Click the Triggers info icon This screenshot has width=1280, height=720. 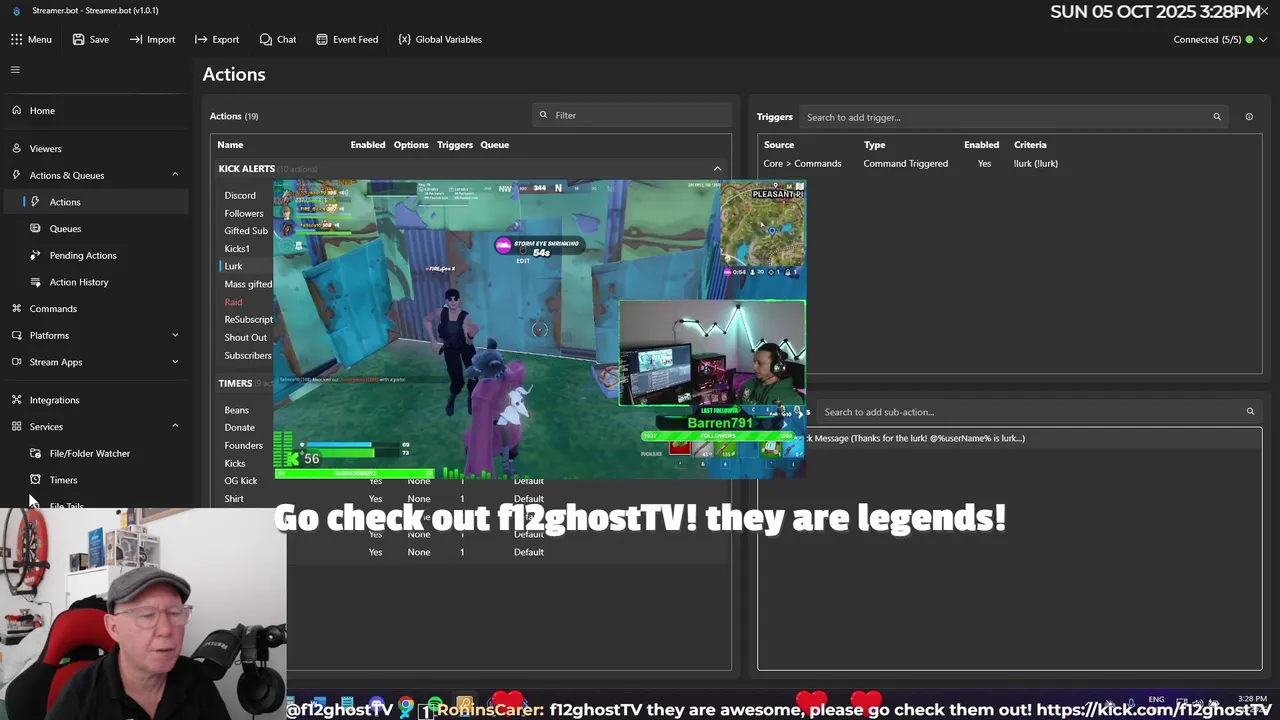pos(1249,117)
